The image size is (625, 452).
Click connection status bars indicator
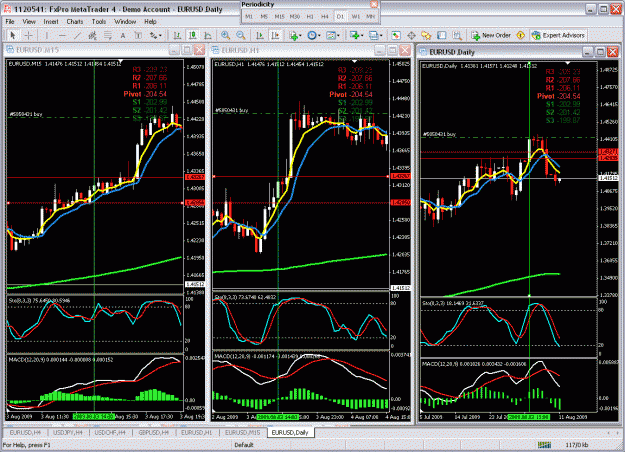(x=544, y=445)
